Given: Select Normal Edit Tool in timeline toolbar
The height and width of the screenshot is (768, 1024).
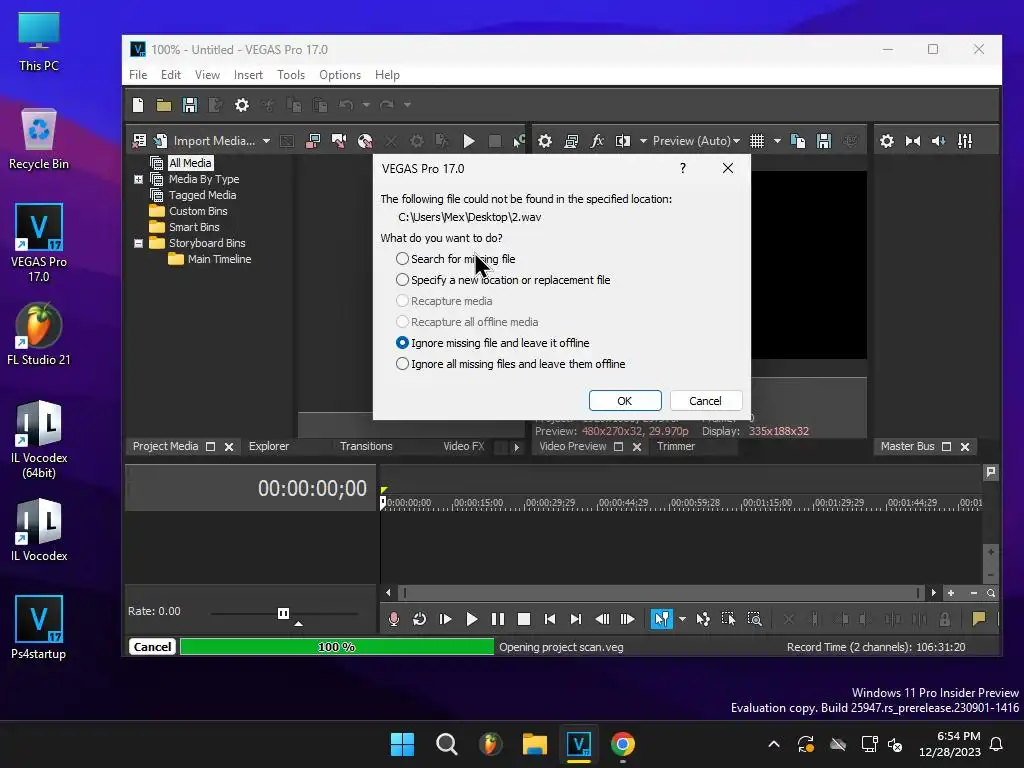Looking at the screenshot, I should 662,619.
